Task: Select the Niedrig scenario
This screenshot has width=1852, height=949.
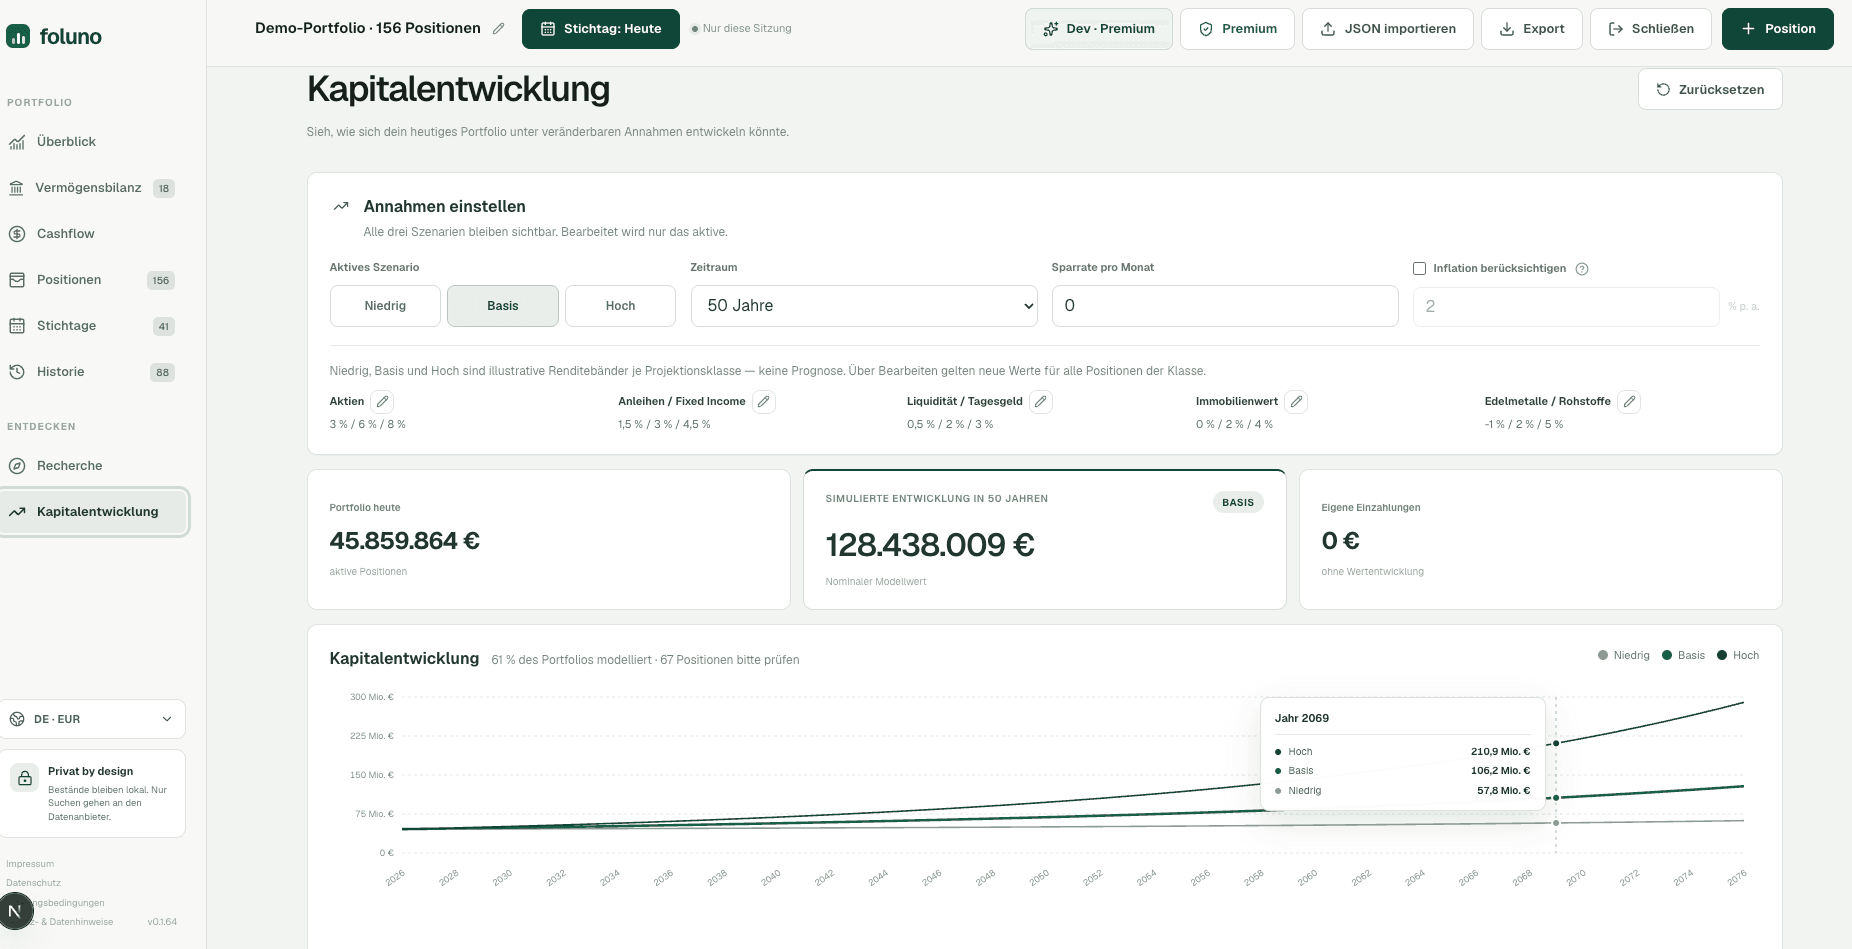Action: [x=385, y=306]
